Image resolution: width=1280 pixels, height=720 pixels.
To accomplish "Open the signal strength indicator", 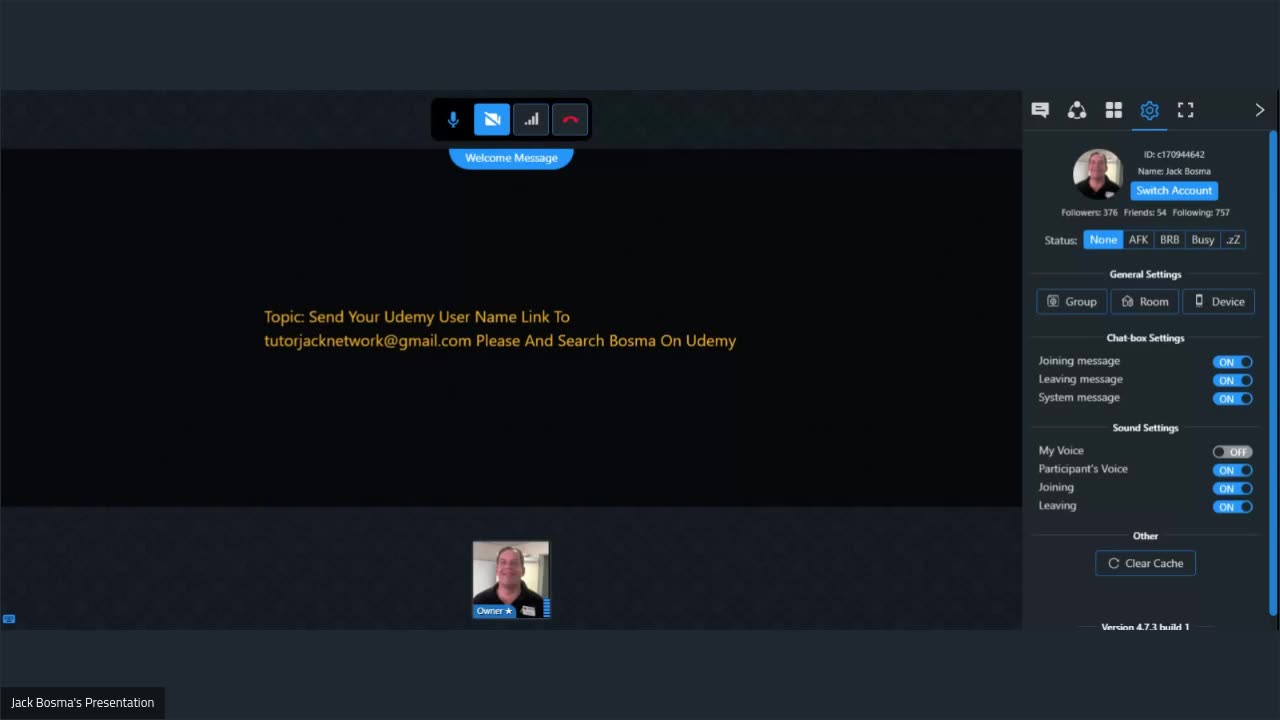I will click(x=531, y=120).
